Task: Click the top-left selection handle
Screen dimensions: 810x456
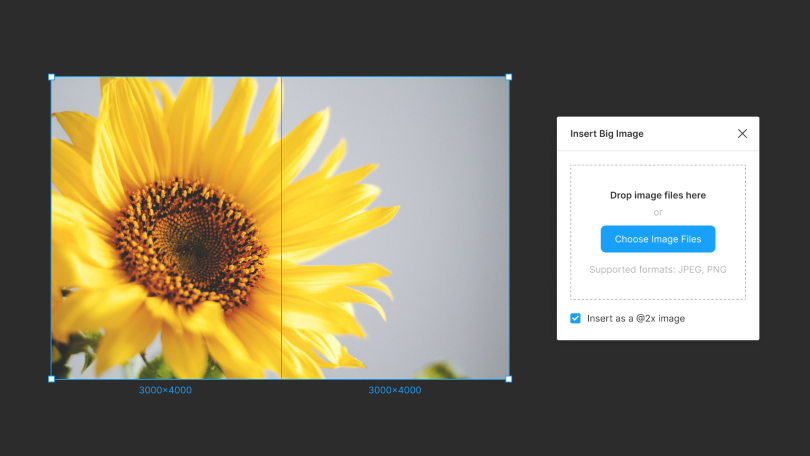Action: point(52,77)
